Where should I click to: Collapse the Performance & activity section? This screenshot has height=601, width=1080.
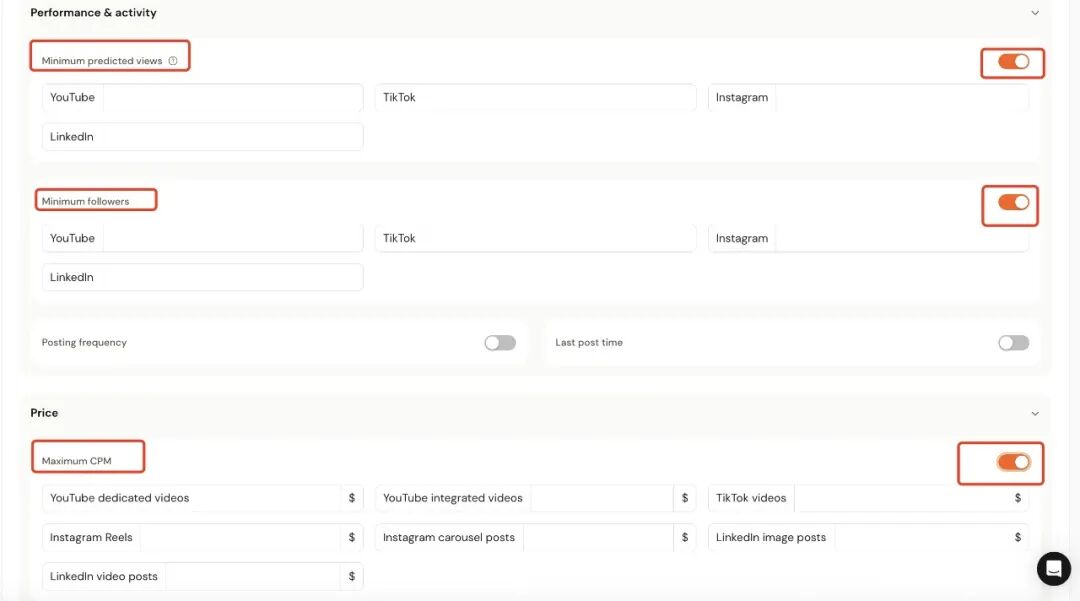point(1035,13)
